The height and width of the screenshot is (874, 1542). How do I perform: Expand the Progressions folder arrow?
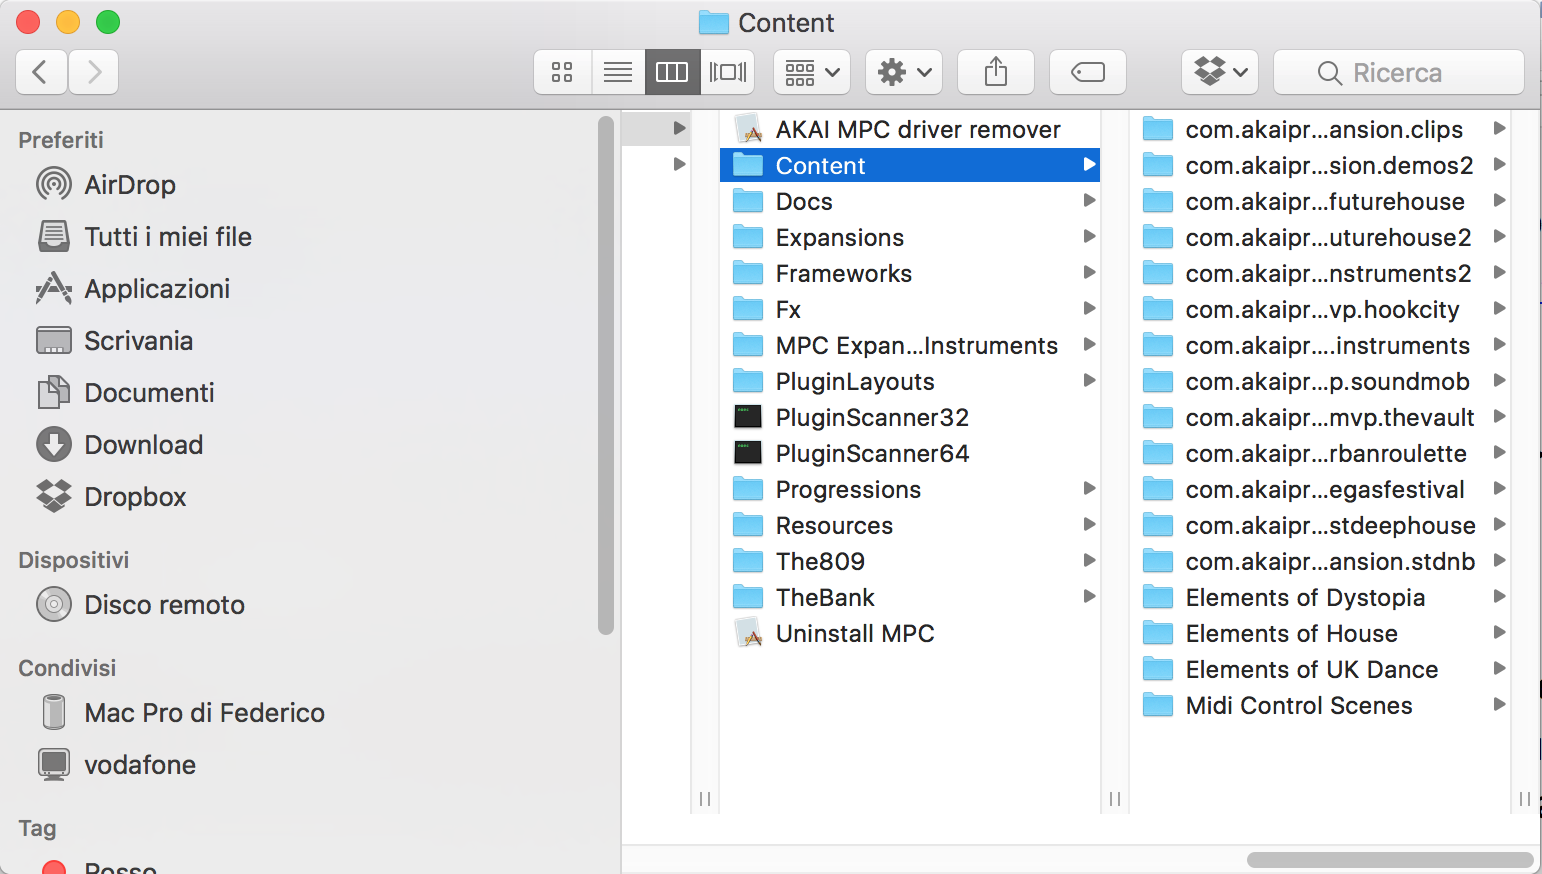[1089, 489]
